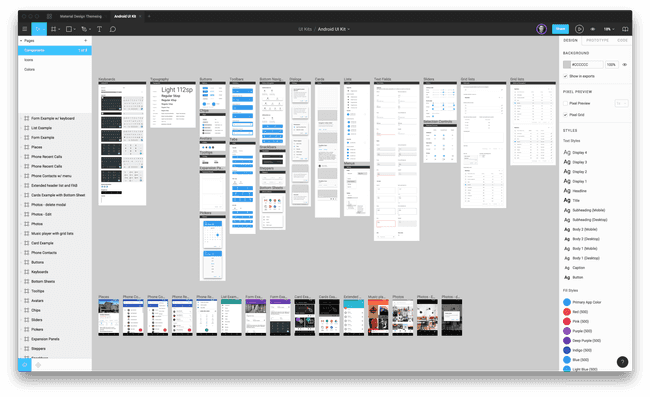The image size is (650, 397).
Task: Open the main hamburger menu
Action: click(x=24, y=29)
